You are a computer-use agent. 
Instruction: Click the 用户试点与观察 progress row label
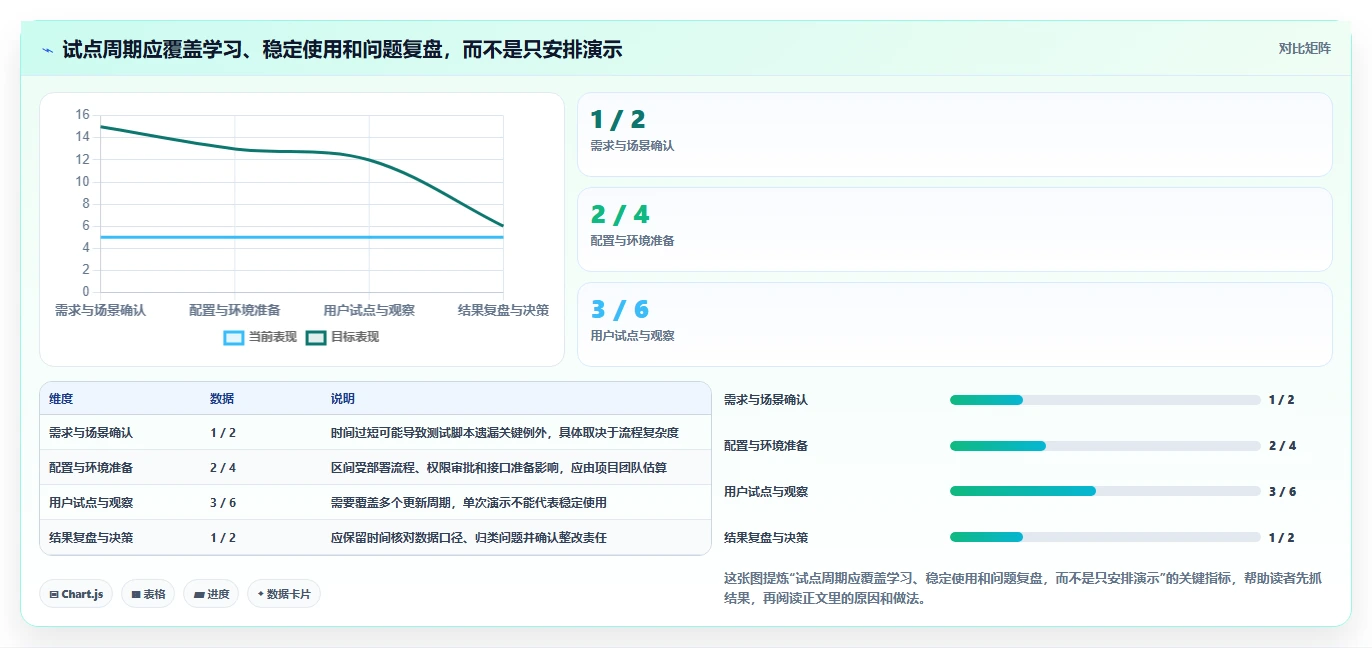pyautogui.click(x=766, y=491)
